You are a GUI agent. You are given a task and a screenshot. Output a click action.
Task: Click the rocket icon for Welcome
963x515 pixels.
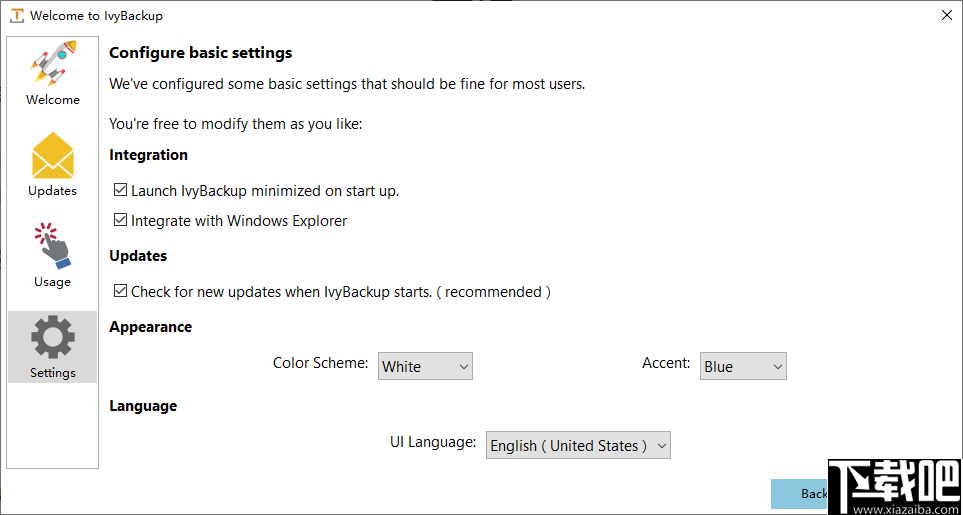pos(53,63)
